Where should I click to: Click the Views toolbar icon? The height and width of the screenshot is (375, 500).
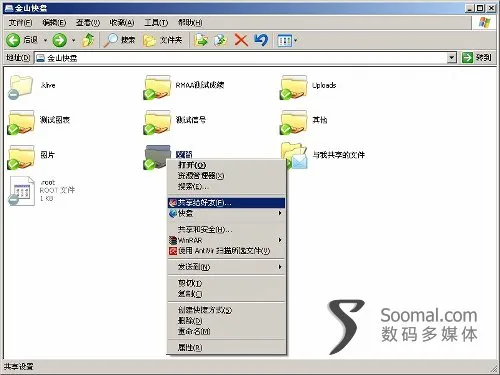tap(284, 41)
